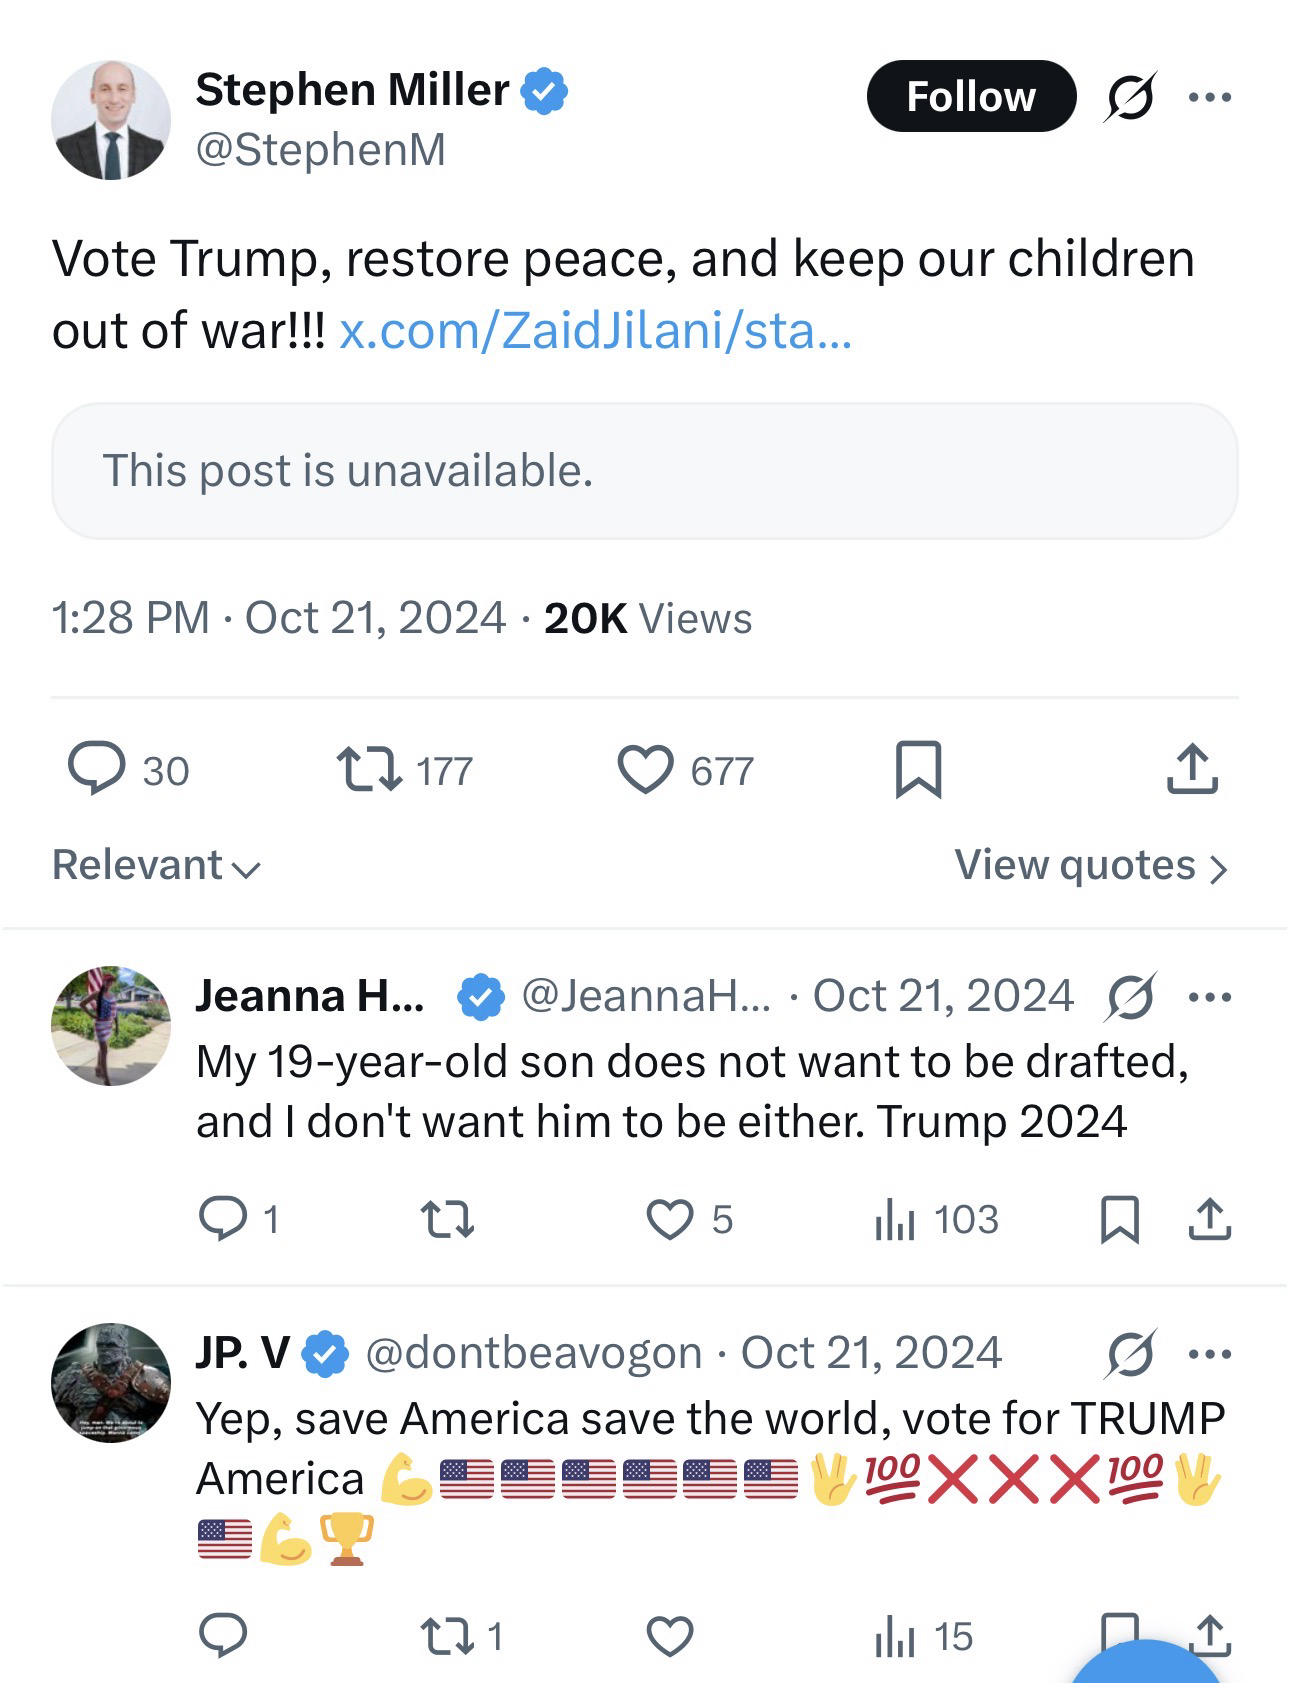Click the unavailable quoted post box

click(x=645, y=471)
